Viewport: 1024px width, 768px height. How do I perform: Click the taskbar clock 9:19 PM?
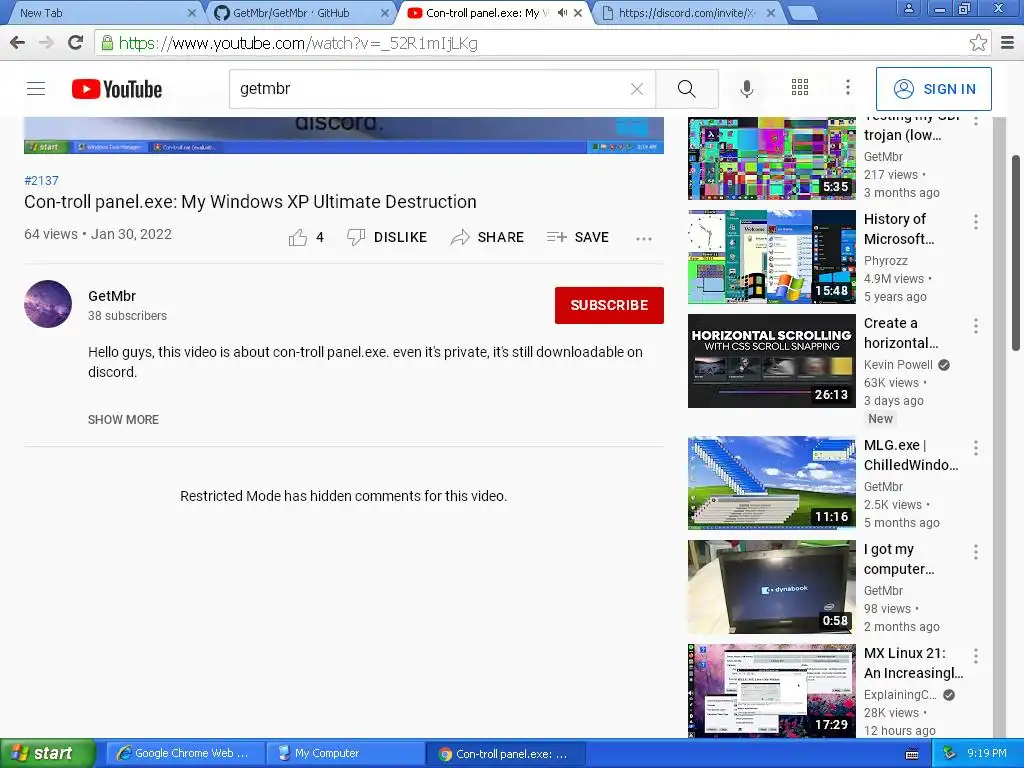tap(987, 754)
